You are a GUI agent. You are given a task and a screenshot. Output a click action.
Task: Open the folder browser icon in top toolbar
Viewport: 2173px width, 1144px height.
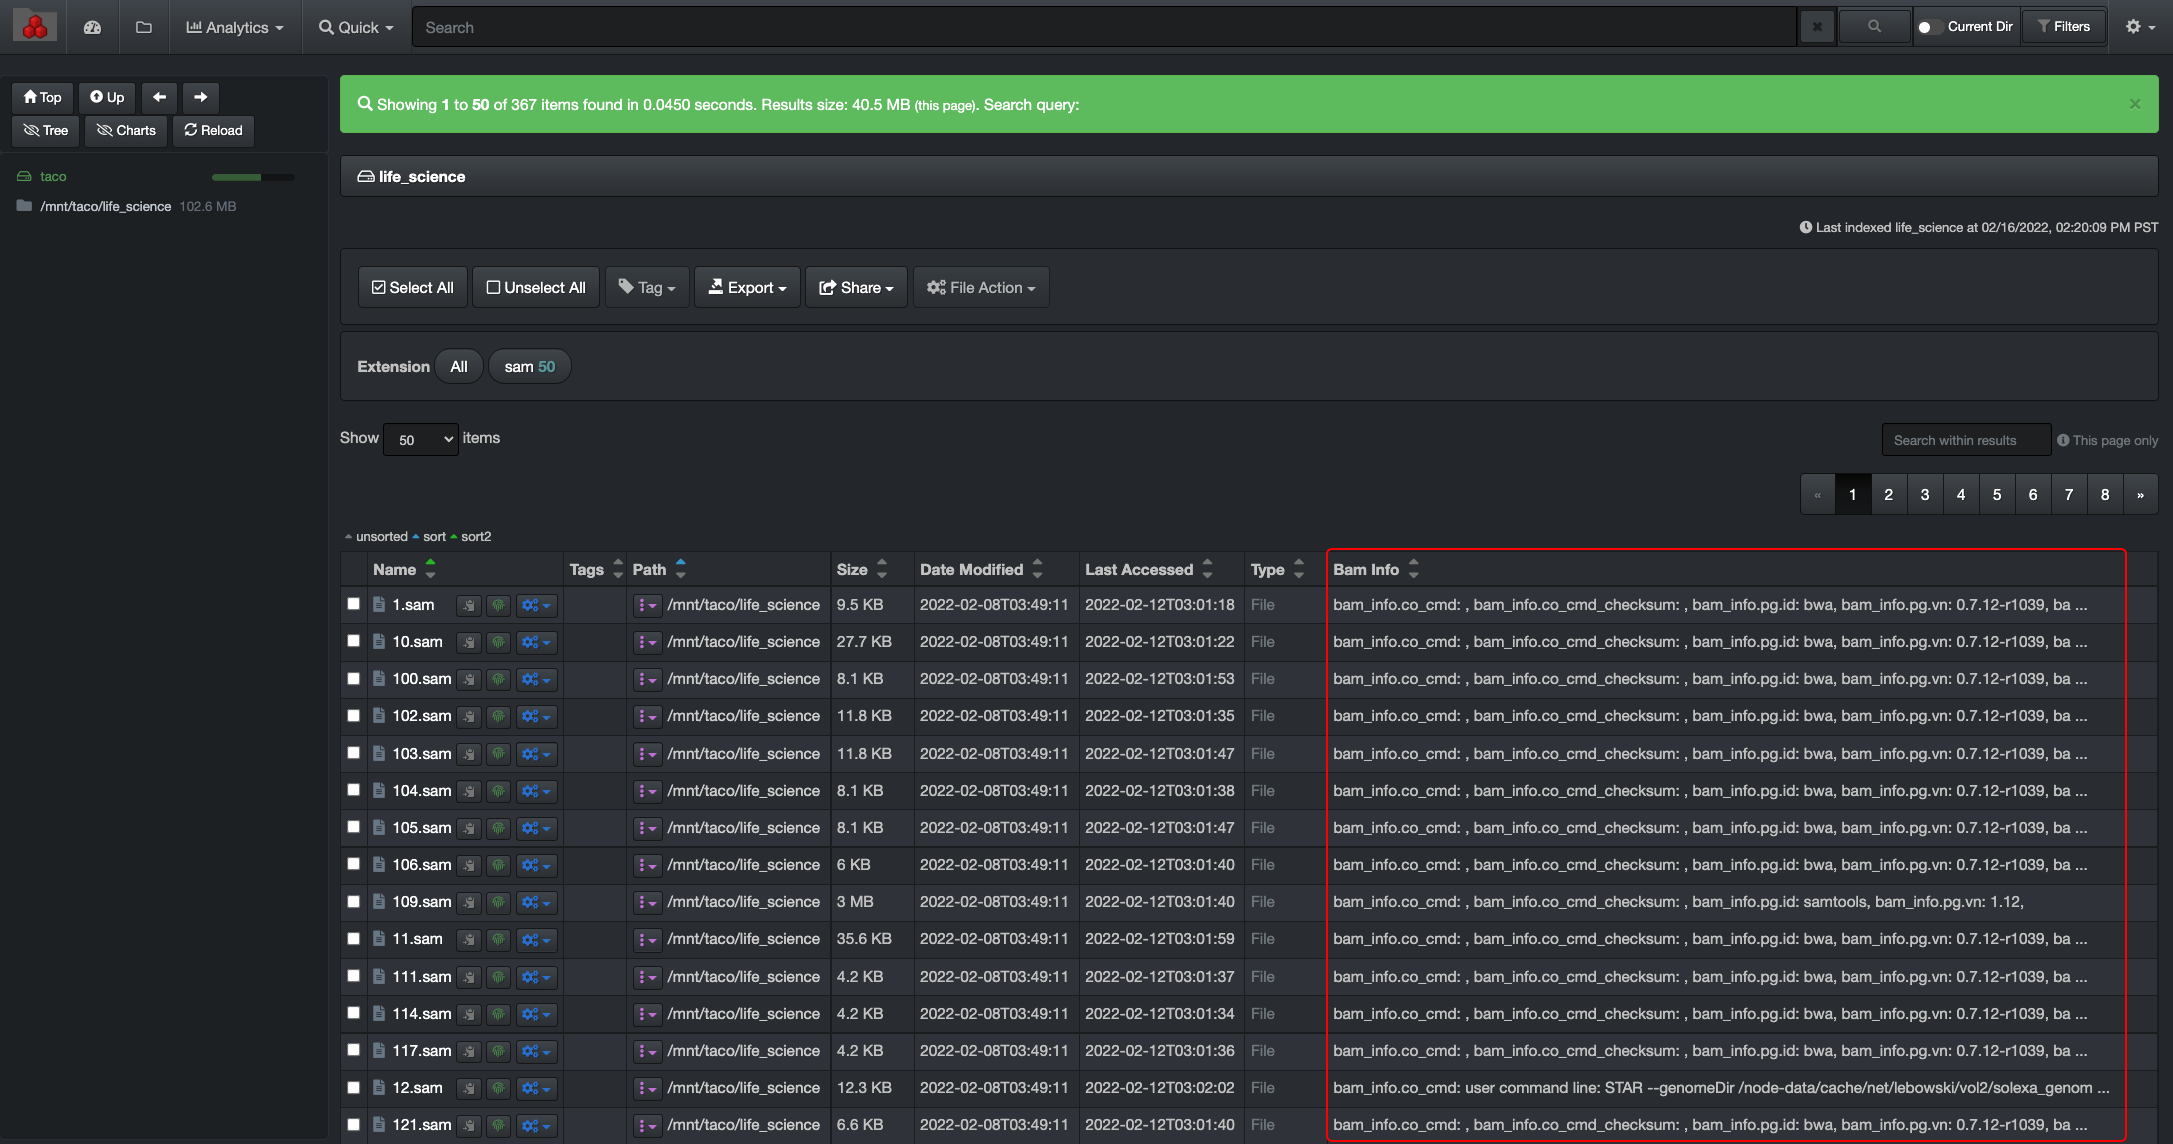point(143,27)
